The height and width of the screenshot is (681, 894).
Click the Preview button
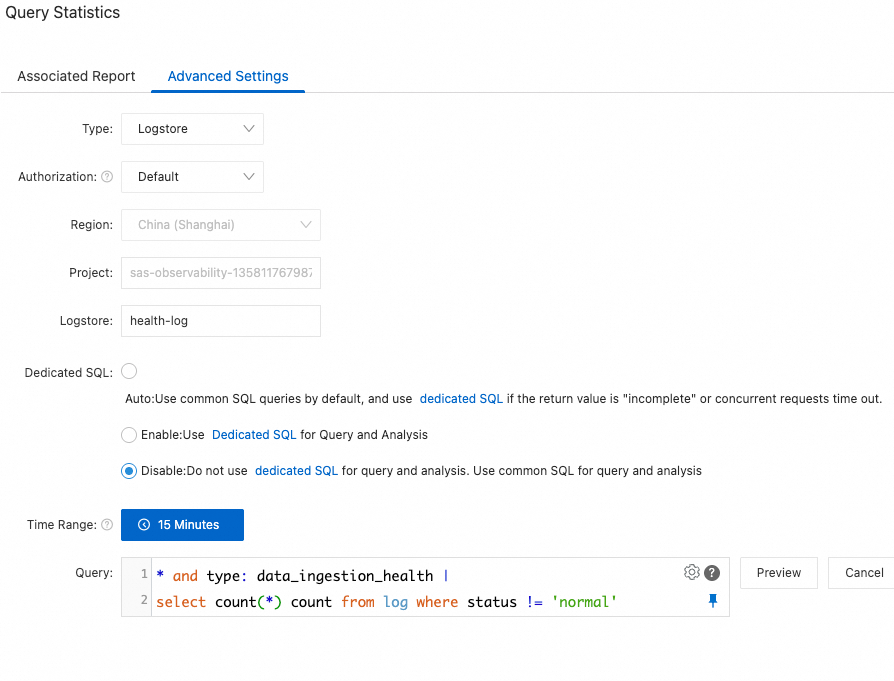(778, 573)
